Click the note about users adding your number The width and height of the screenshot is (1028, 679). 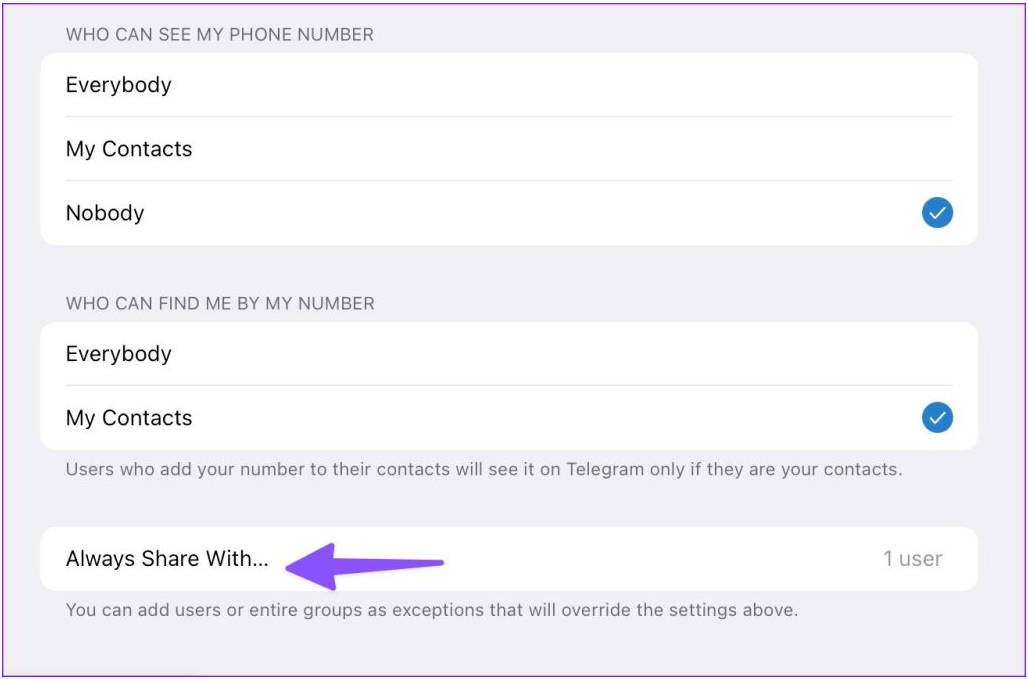[x=484, y=470]
